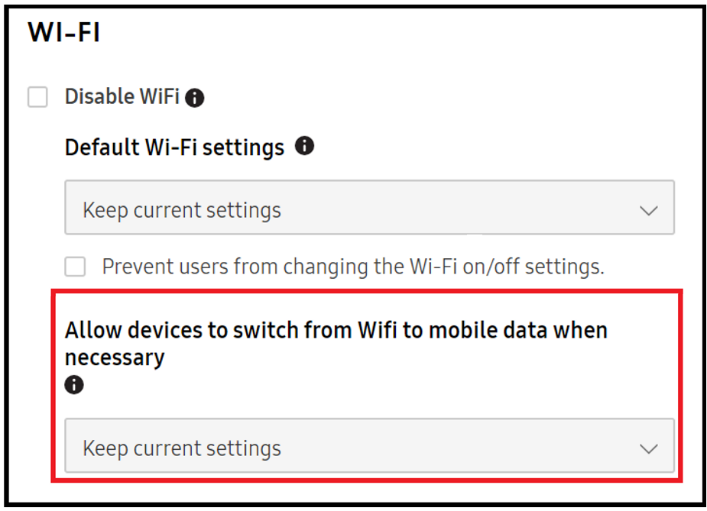Enable Prevent users from changing Wi-Fi settings checkbox

click(75, 266)
